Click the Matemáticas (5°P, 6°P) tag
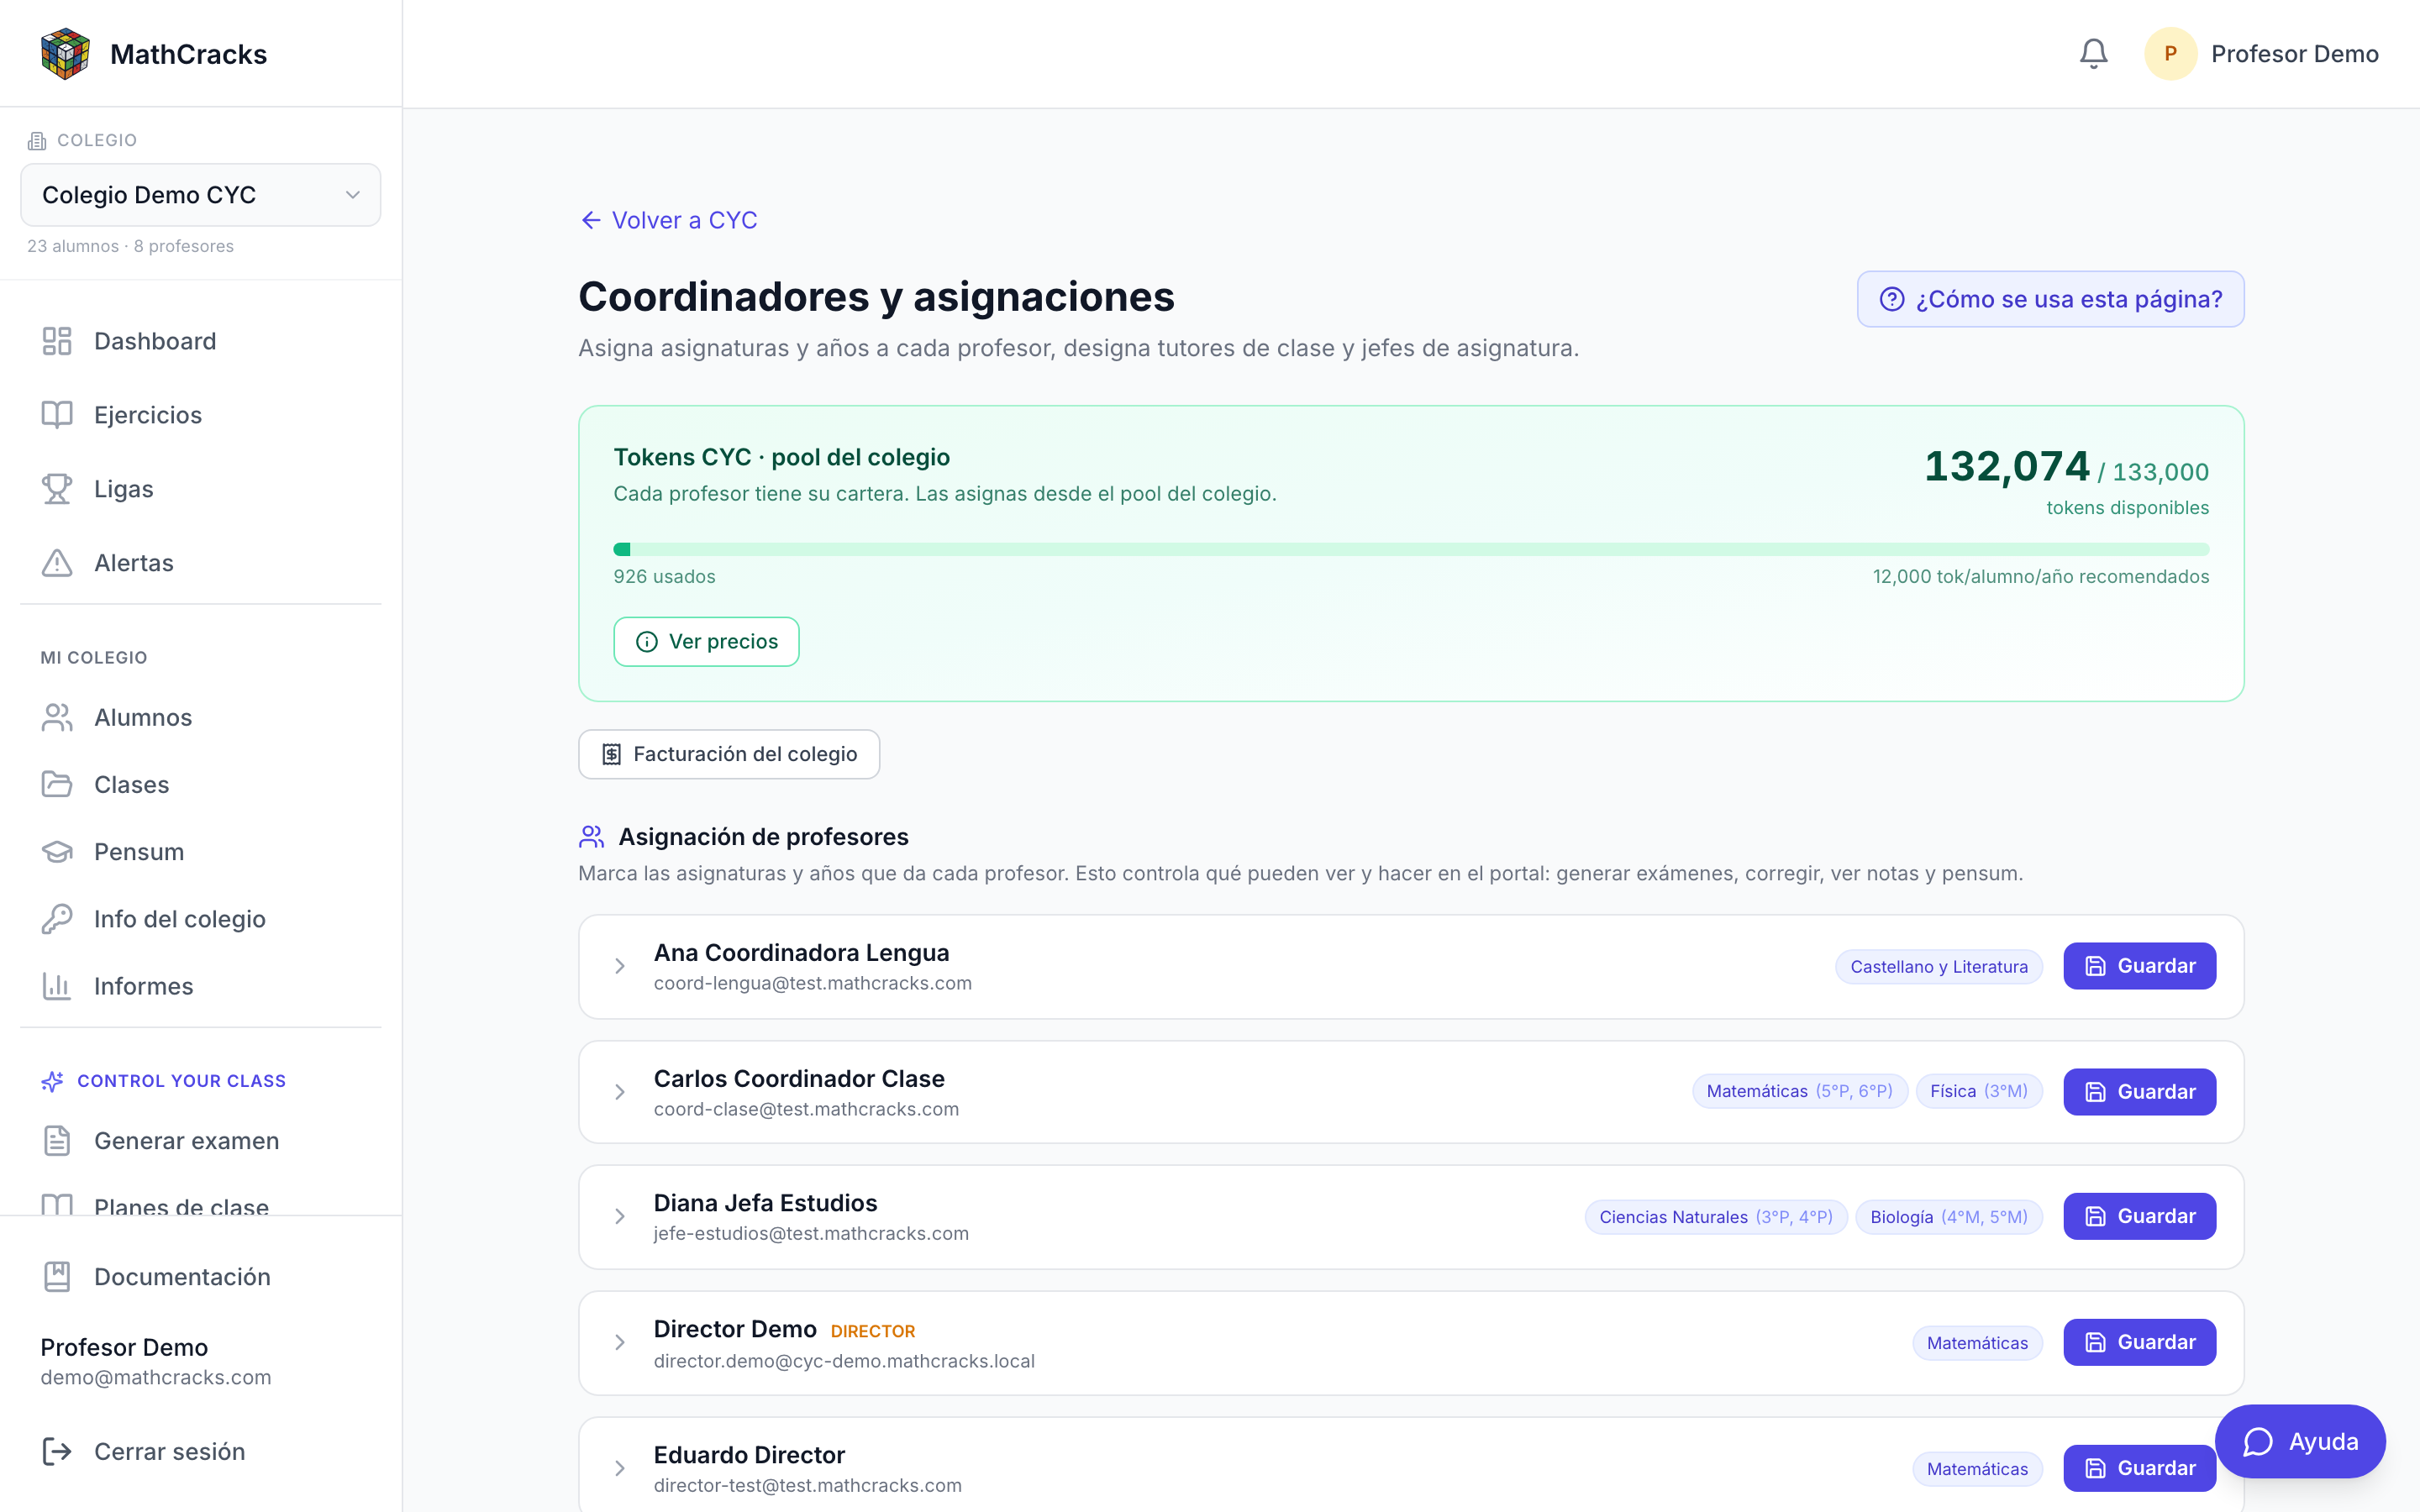 point(1799,1092)
